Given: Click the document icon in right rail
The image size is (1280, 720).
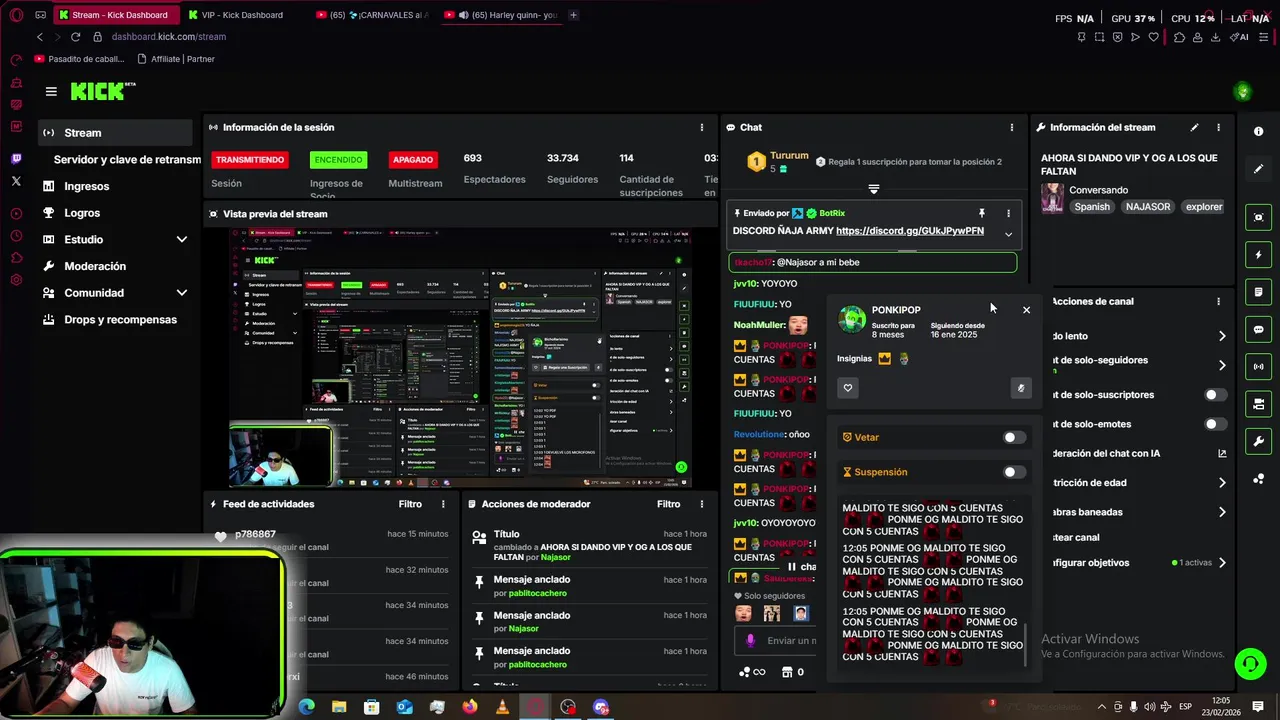Looking at the screenshot, I should tap(1258, 292).
